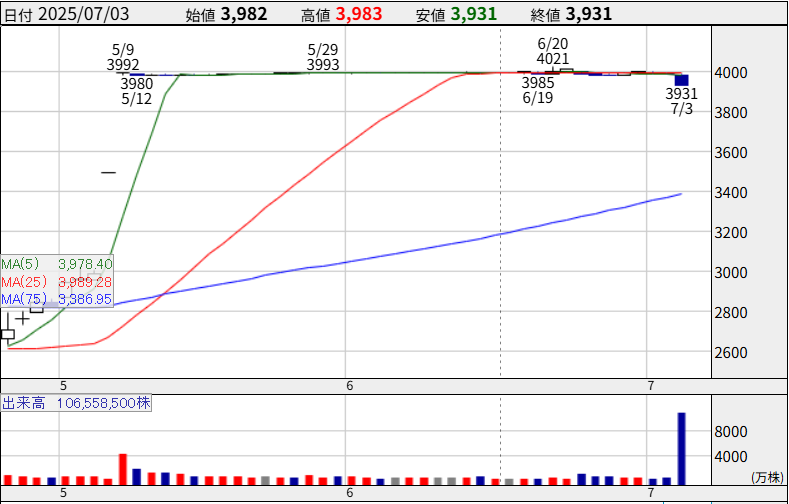The height and width of the screenshot is (504, 789).
Task: Click the closing price 終値 label
Action: pyautogui.click(x=545, y=15)
